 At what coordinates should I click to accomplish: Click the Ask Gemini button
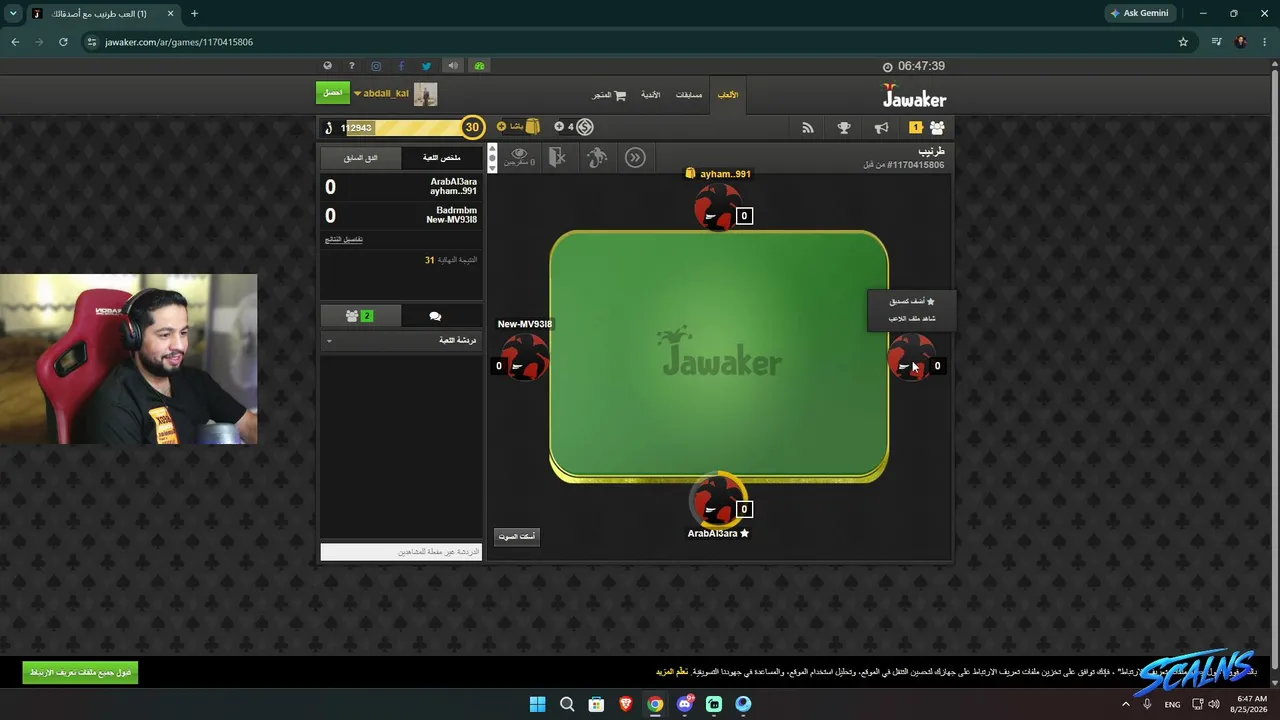[1139, 14]
